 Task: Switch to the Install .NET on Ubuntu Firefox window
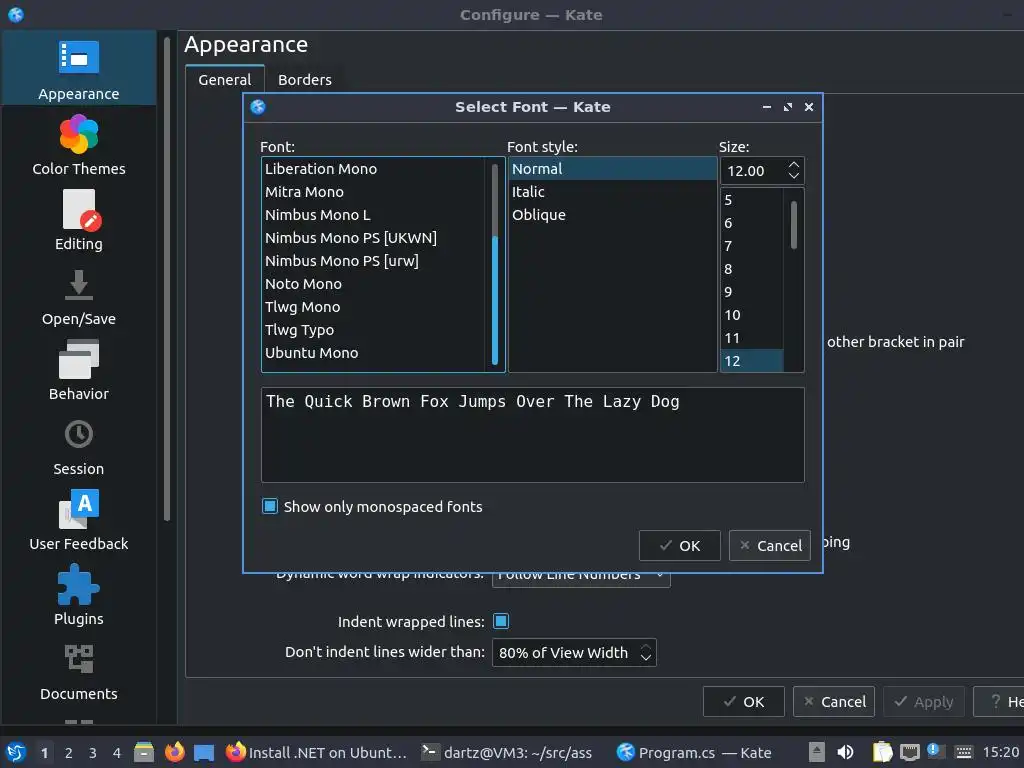point(317,752)
